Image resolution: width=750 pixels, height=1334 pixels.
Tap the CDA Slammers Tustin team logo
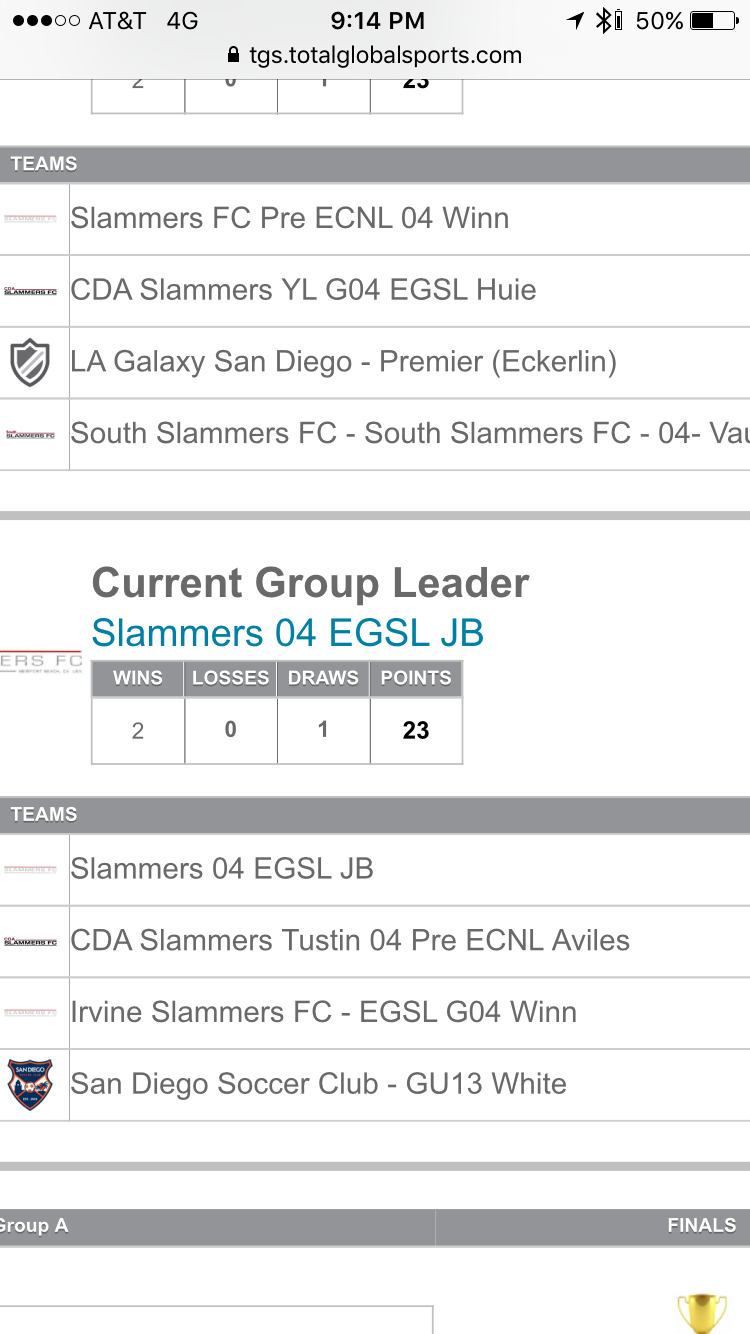point(30,941)
